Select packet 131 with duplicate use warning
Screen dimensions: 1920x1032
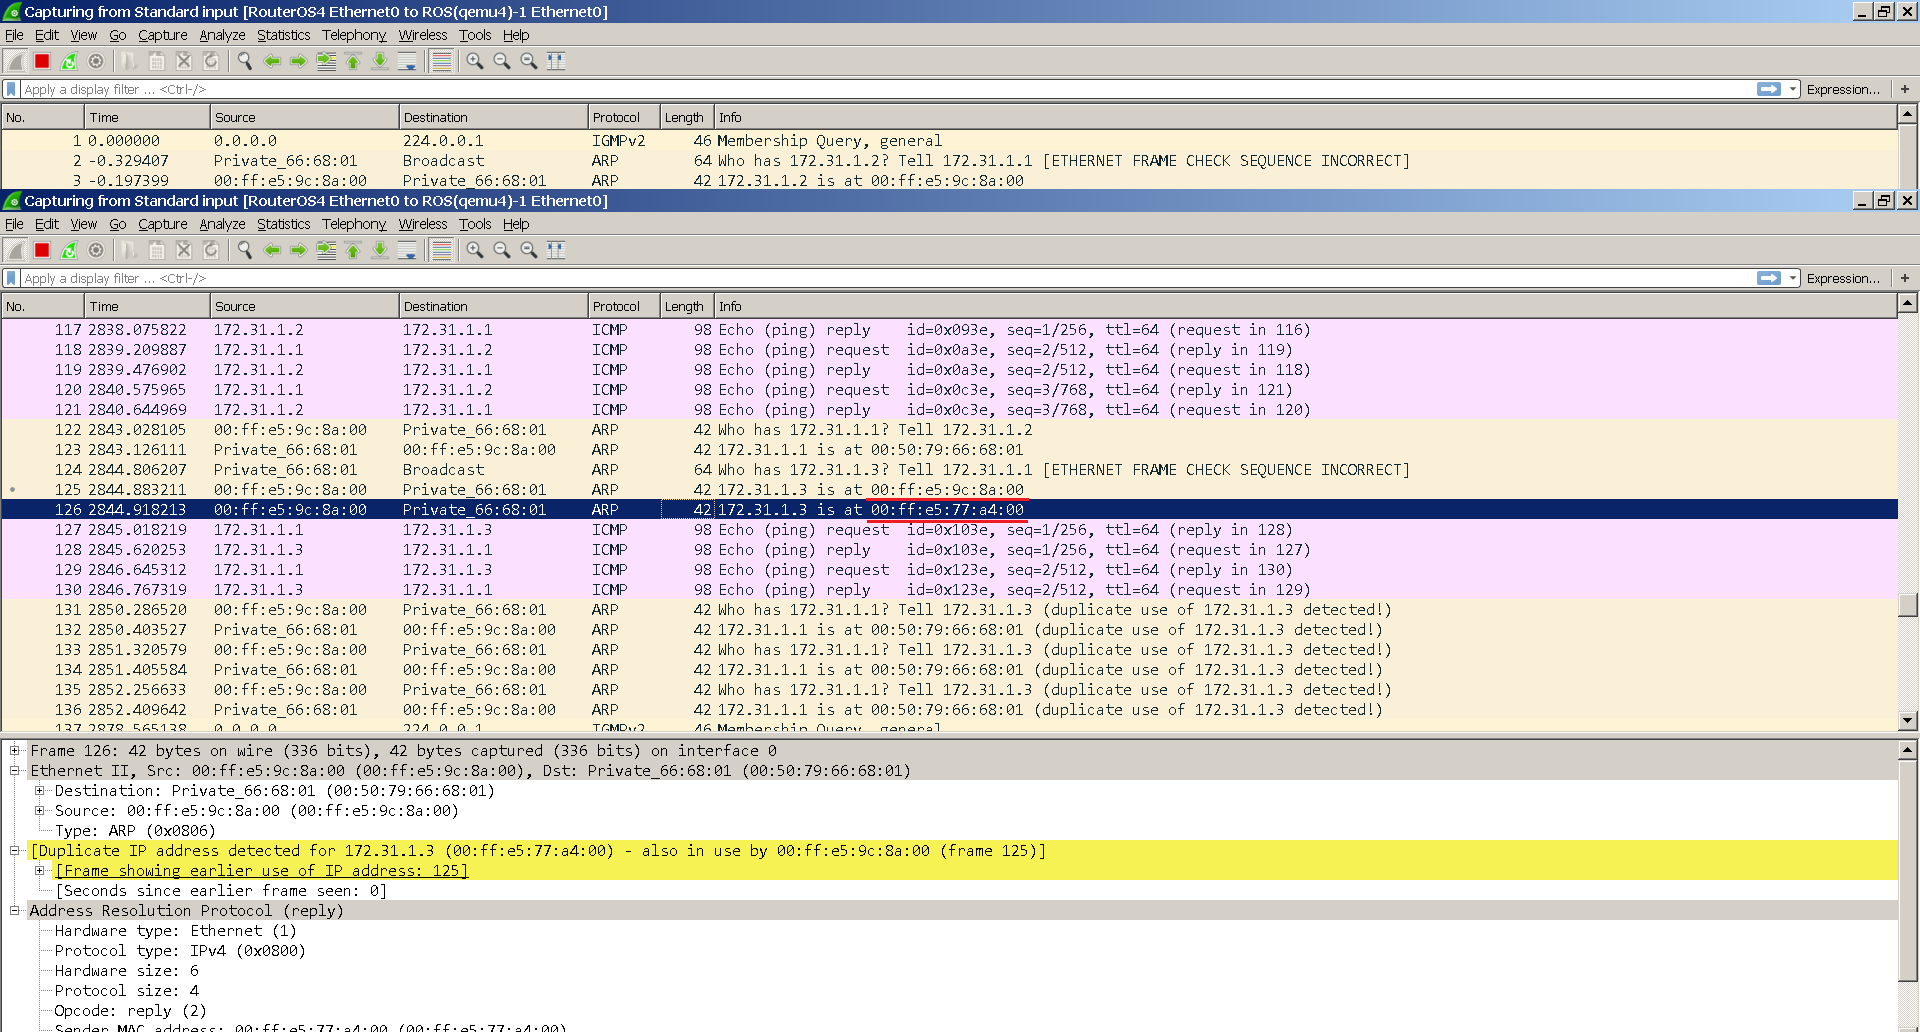[949, 610]
